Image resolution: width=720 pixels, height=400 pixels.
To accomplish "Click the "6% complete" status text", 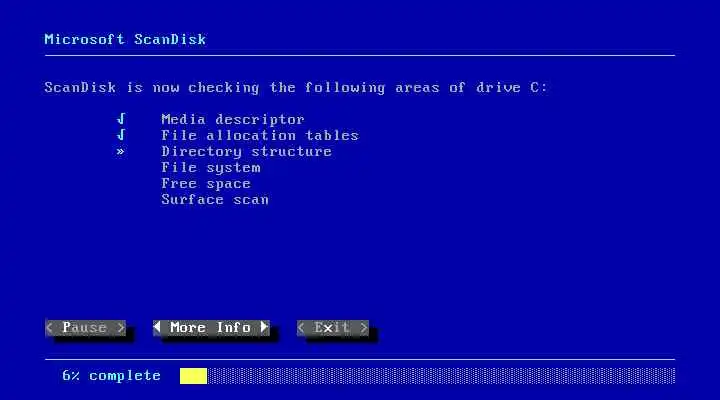I will click(112, 376).
